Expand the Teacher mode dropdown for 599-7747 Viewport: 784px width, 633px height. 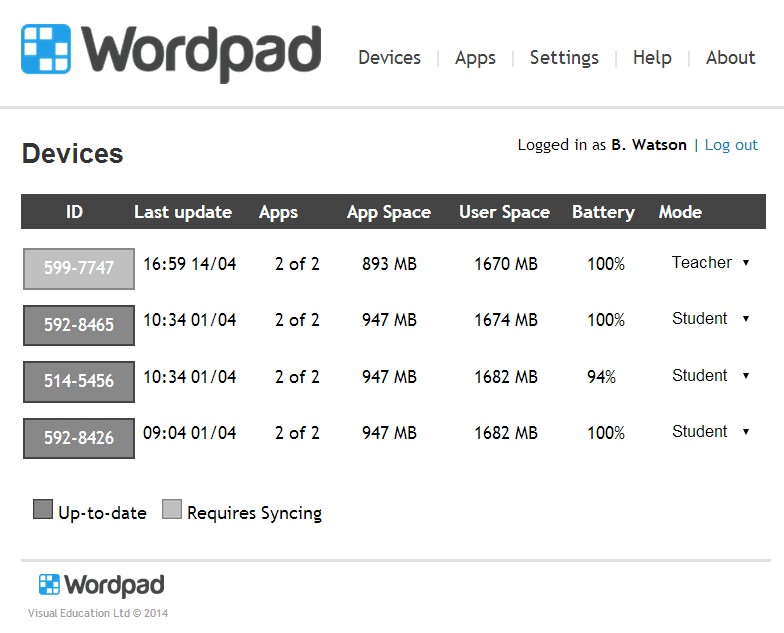(x=710, y=262)
